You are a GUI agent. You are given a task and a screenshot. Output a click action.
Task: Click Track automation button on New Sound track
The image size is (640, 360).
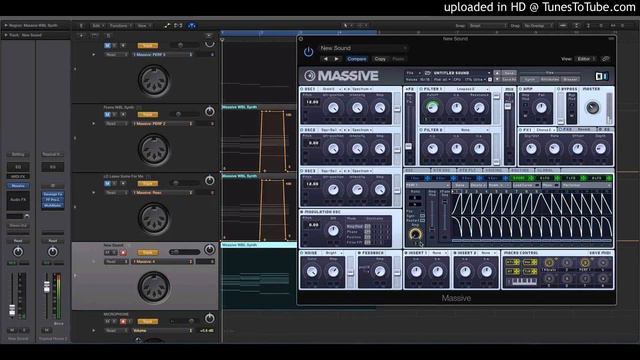point(148,253)
